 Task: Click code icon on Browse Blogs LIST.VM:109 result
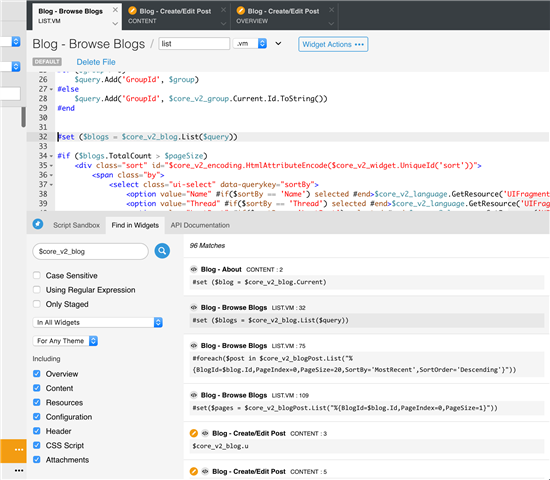pos(194,395)
